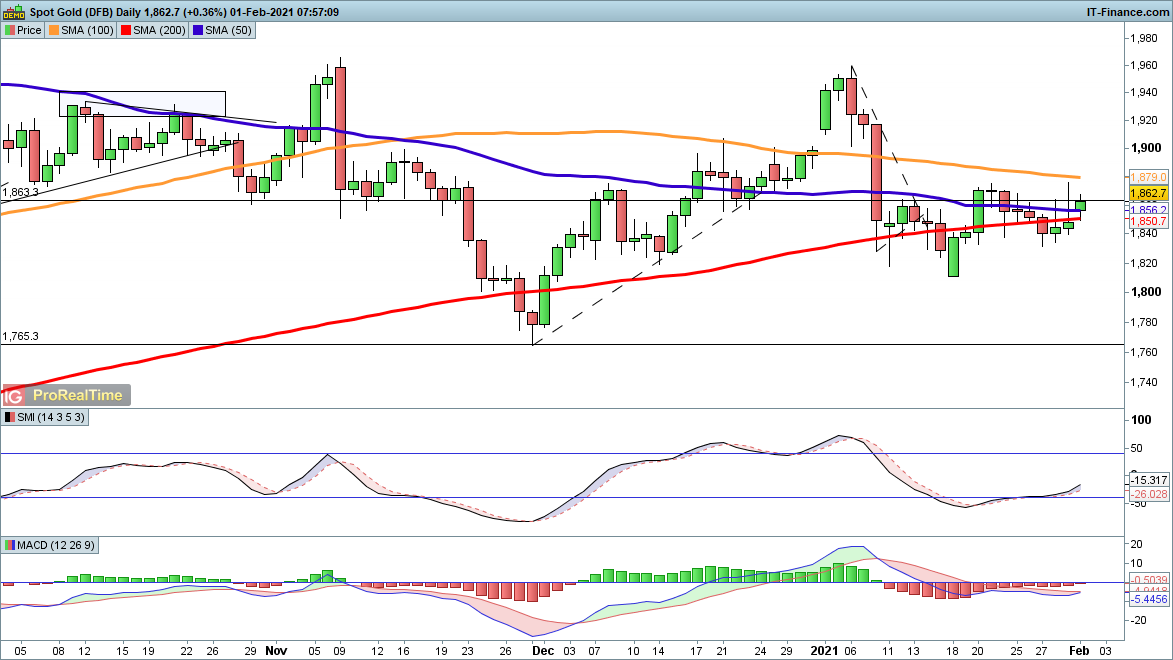Open the SMI (14 3 5 3) indicator label

click(x=50, y=417)
